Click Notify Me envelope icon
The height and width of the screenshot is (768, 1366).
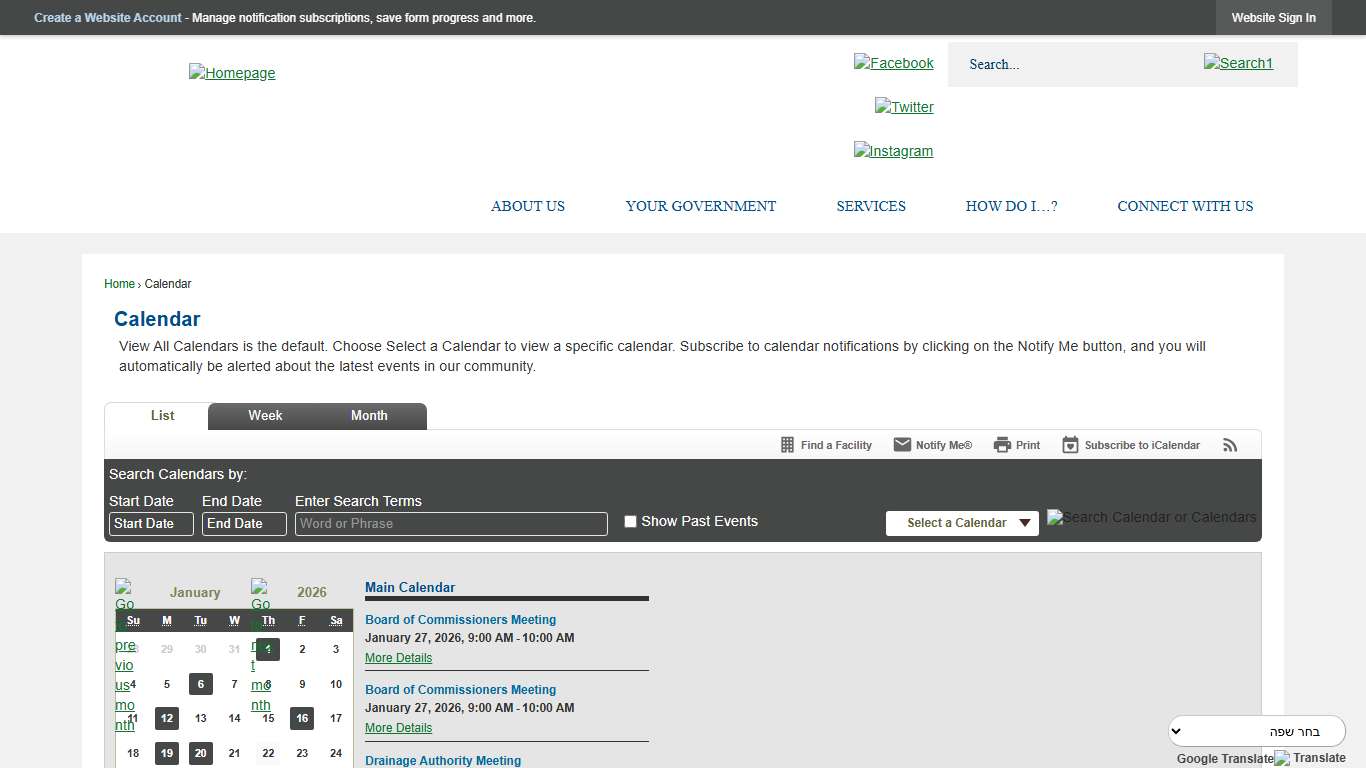pyautogui.click(x=902, y=445)
